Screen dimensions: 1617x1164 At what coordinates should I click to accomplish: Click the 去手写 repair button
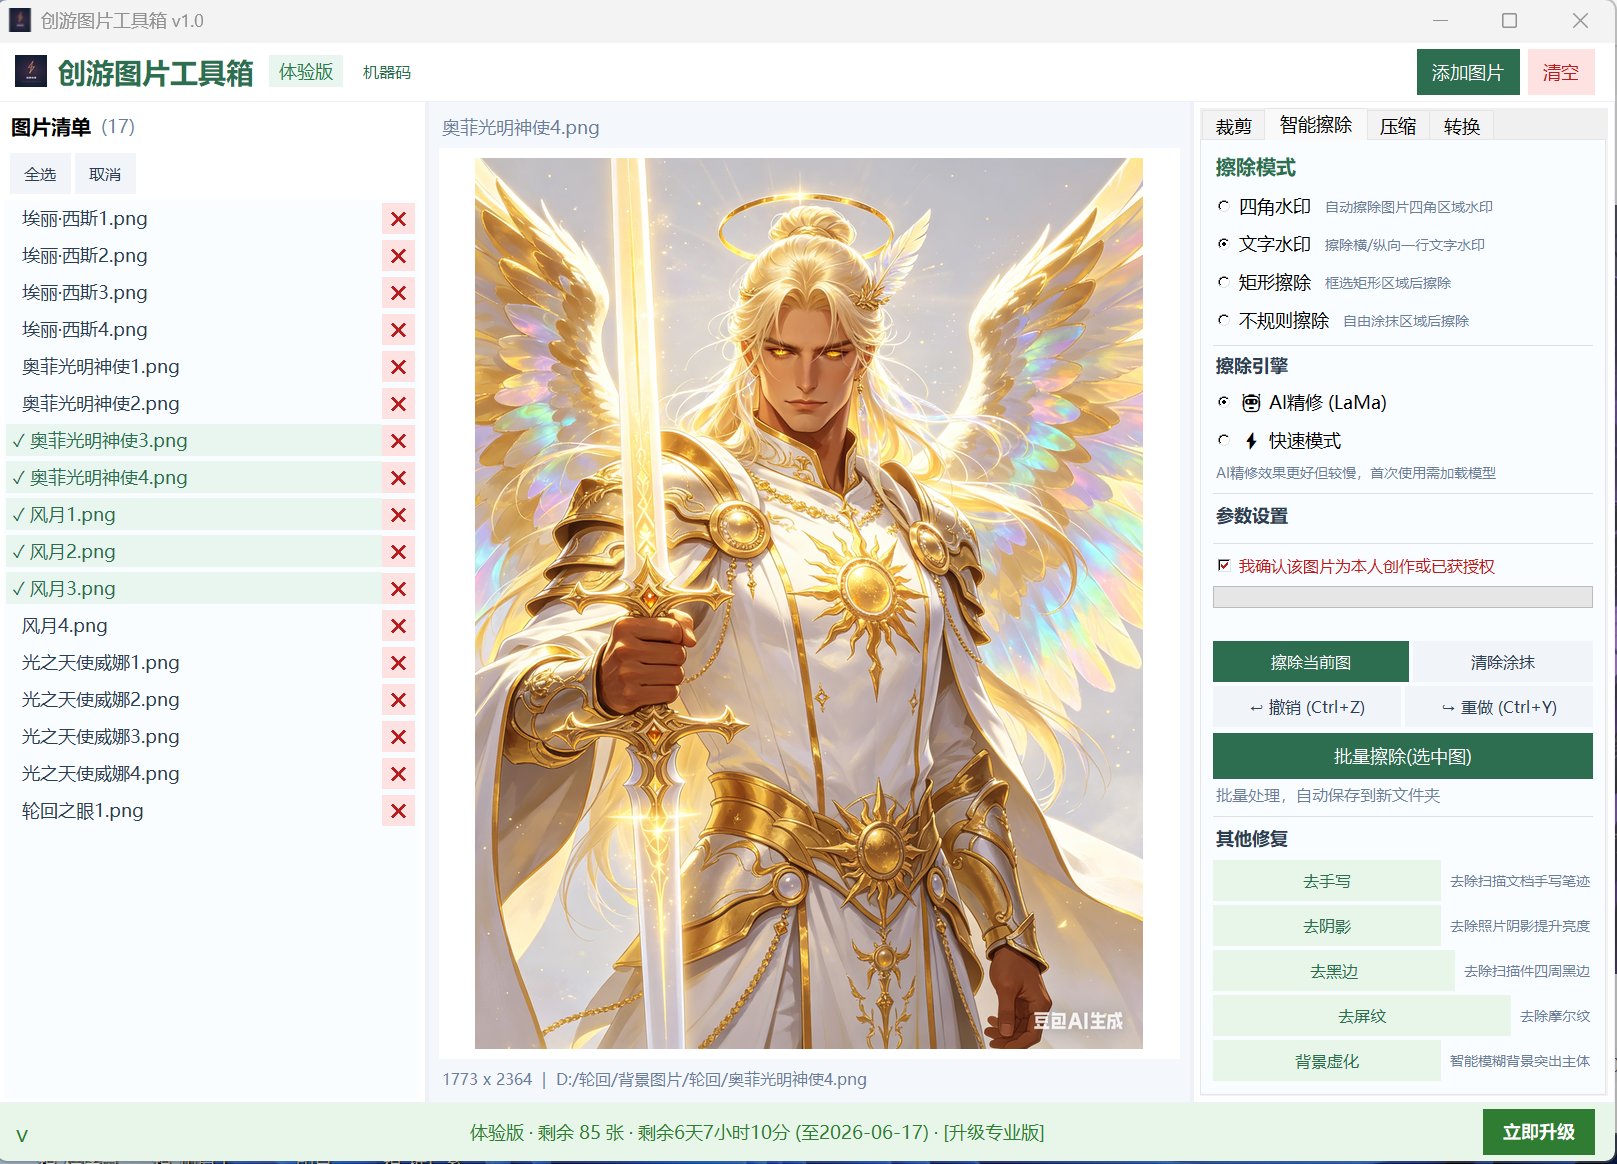coord(1326,881)
